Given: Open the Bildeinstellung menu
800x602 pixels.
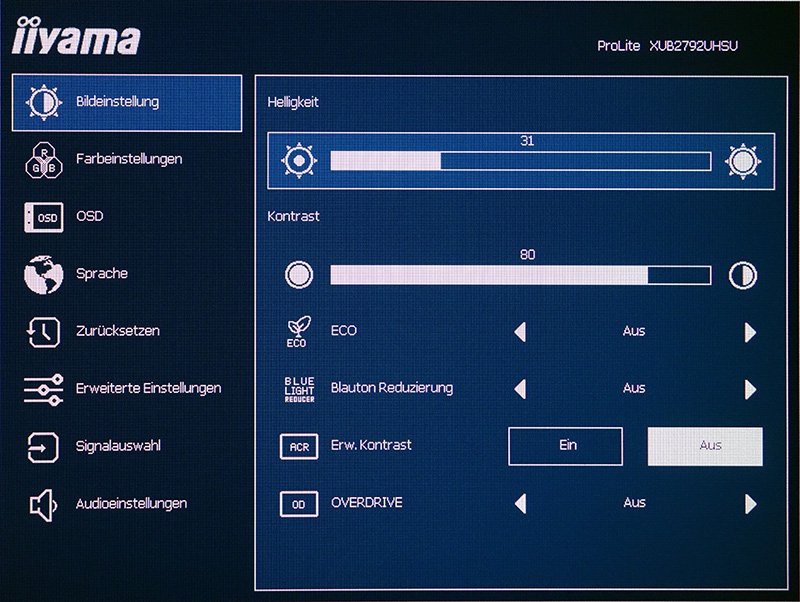Looking at the screenshot, I should (127, 103).
